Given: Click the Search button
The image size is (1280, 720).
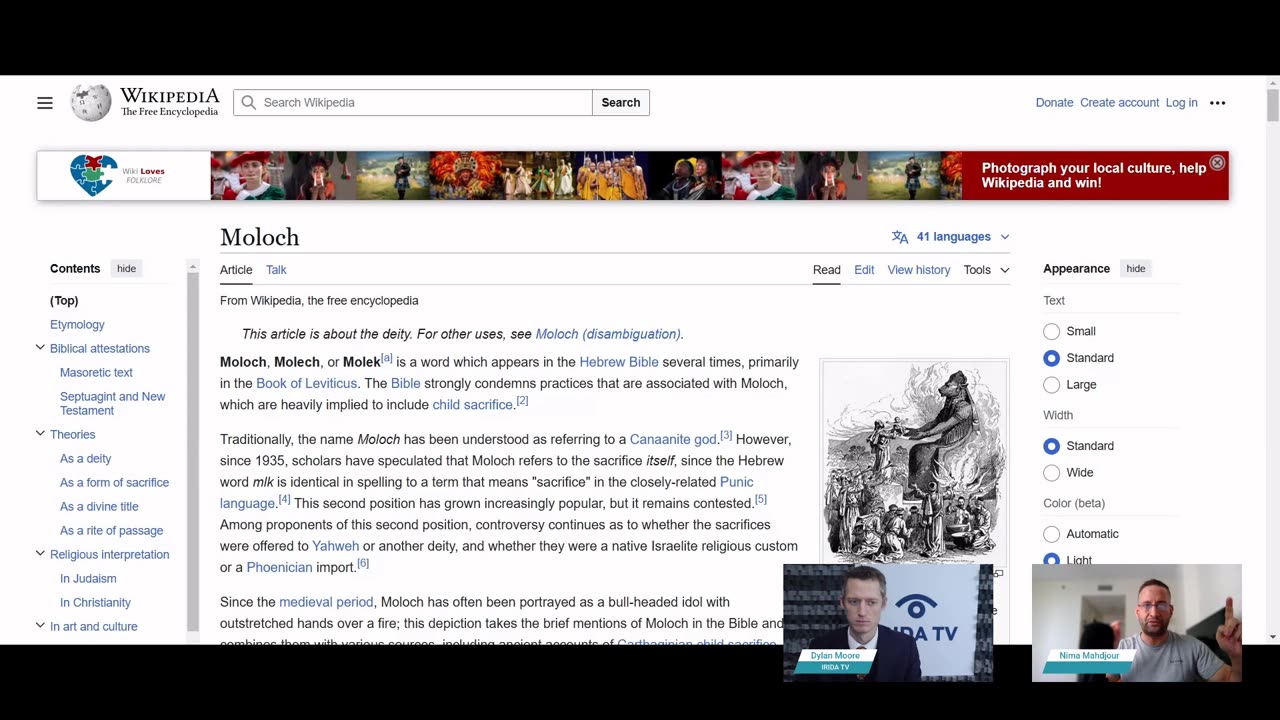Looking at the screenshot, I should click(621, 102).
